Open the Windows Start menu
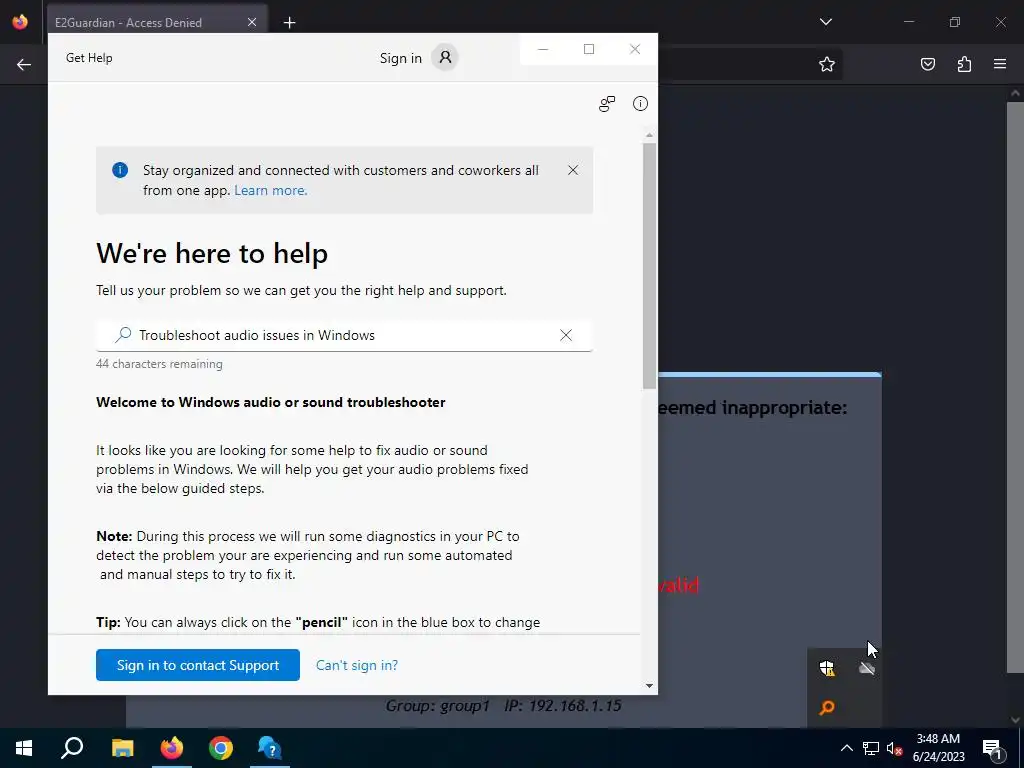The height and width of the screenshot is (768, 1024). [x=24, y=748]
